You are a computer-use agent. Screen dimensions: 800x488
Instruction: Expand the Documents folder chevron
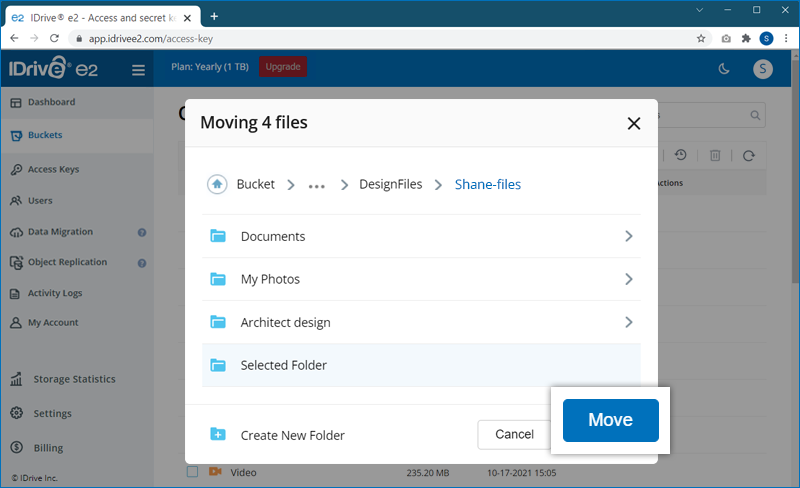click(x=628, y=237)
